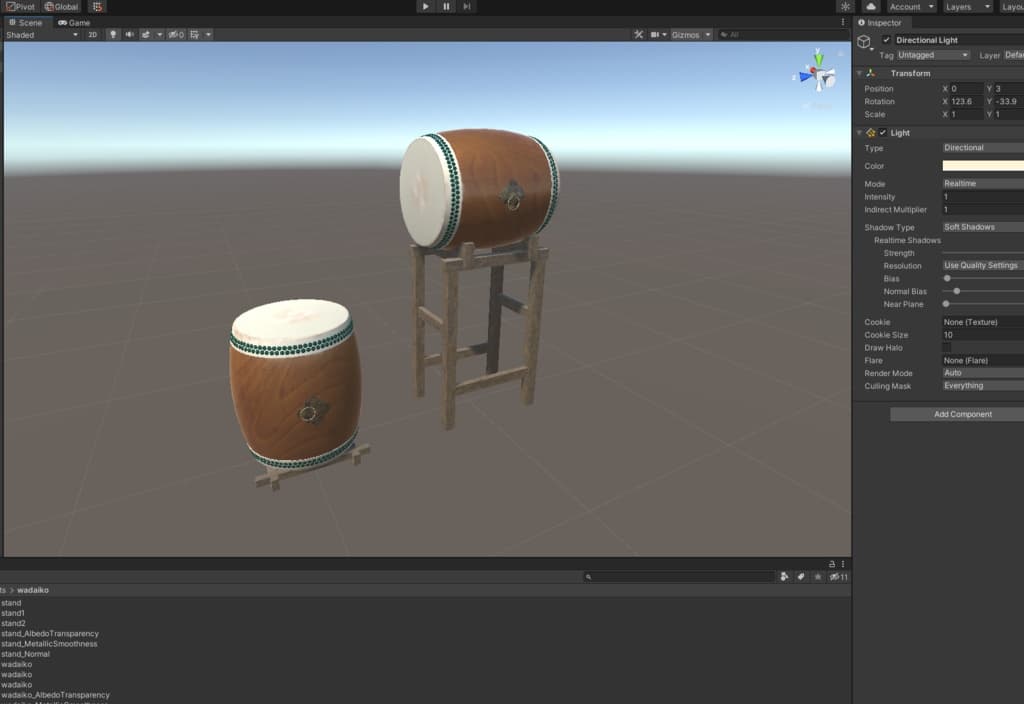Toggle scene lighting with the lightbulb icon
Image resolution: width=1024 pixels, height=704 pixels.
coord(113,34)
